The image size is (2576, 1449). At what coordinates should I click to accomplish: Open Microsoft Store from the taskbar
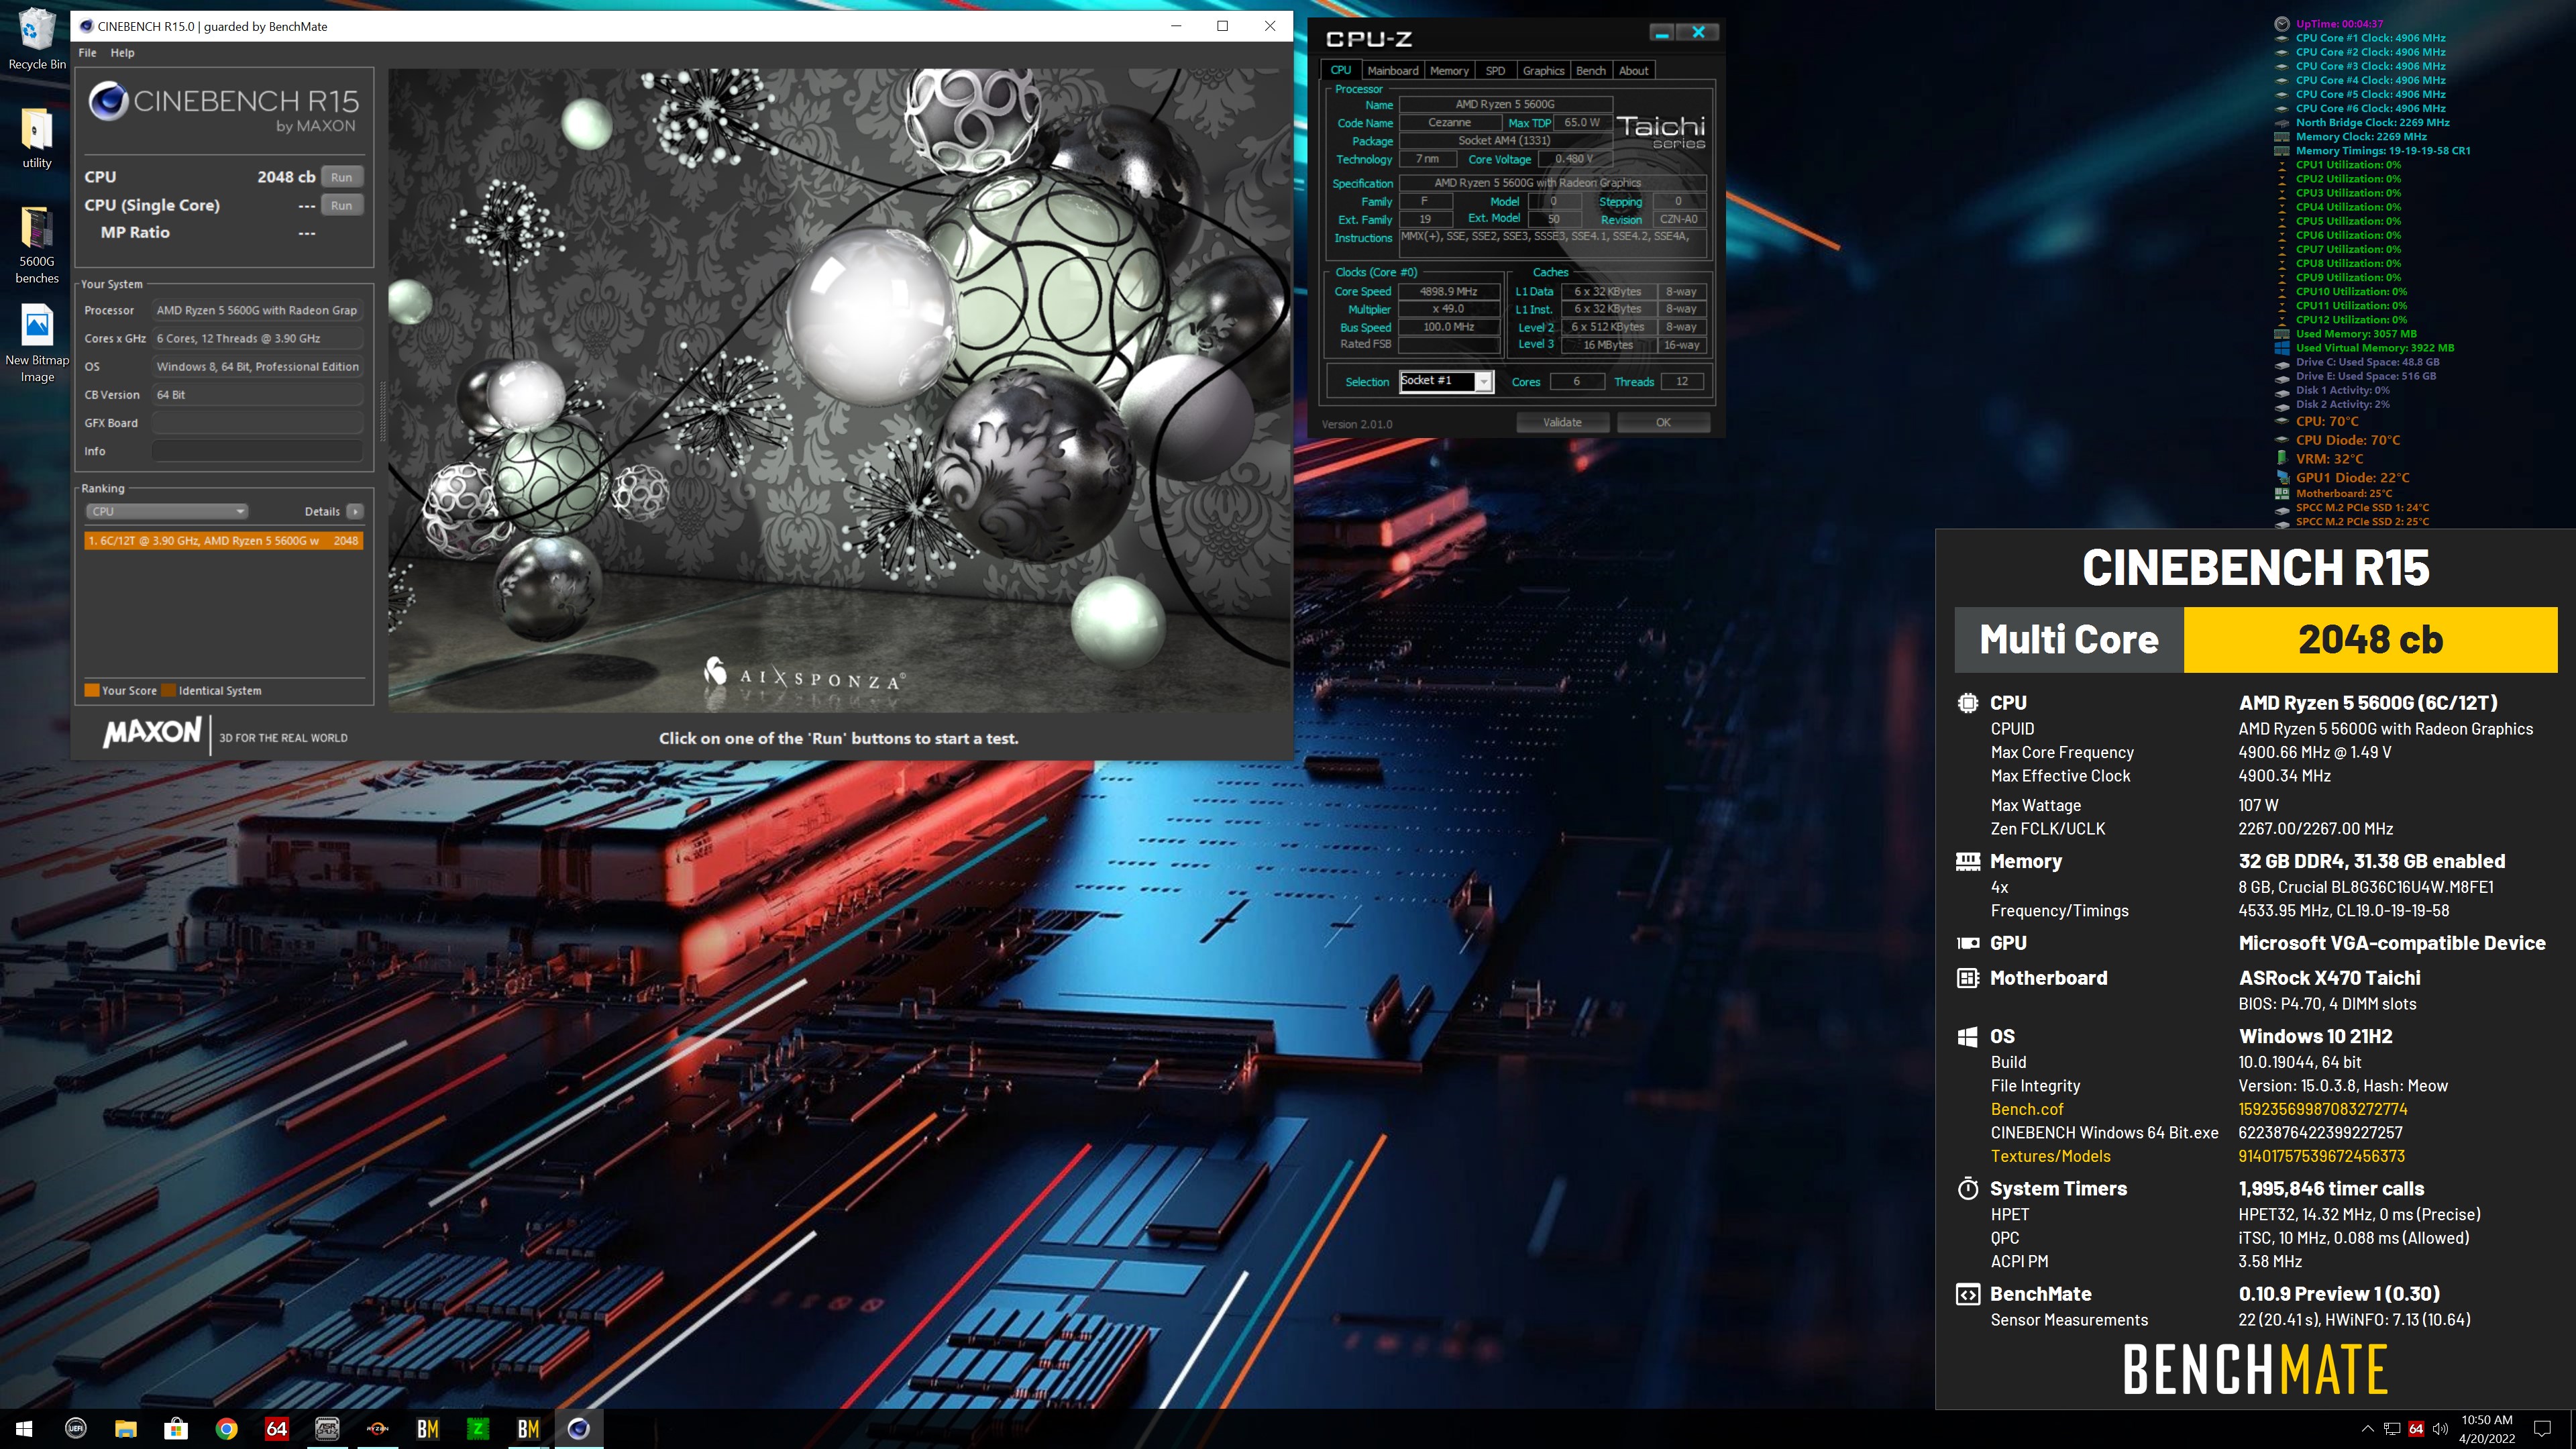176,1428
